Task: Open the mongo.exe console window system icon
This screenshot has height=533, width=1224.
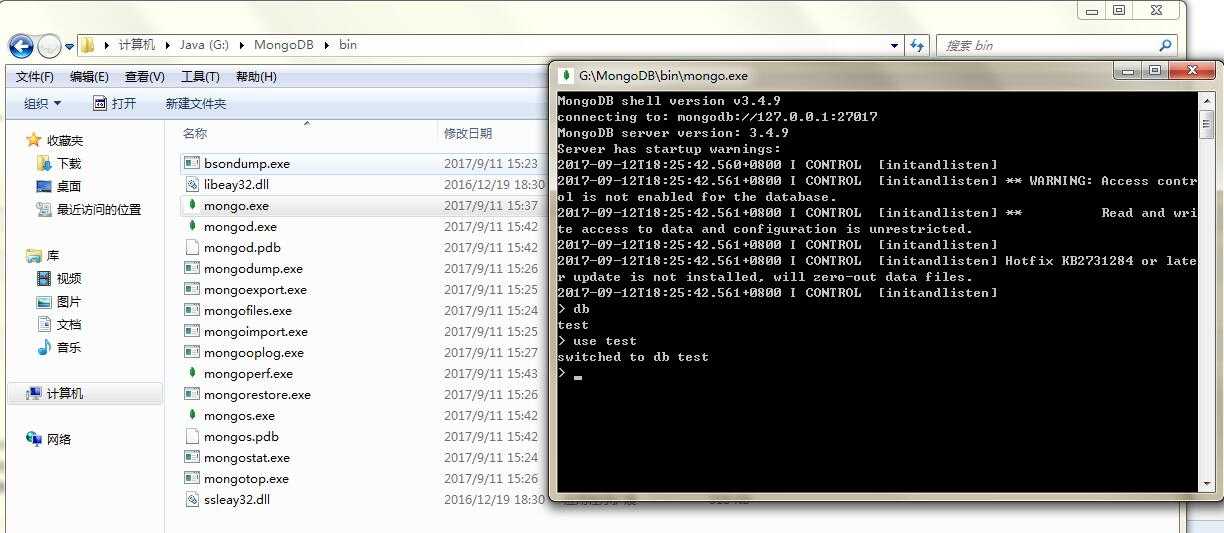Action: pyautogui.click(x=567, y=75)
